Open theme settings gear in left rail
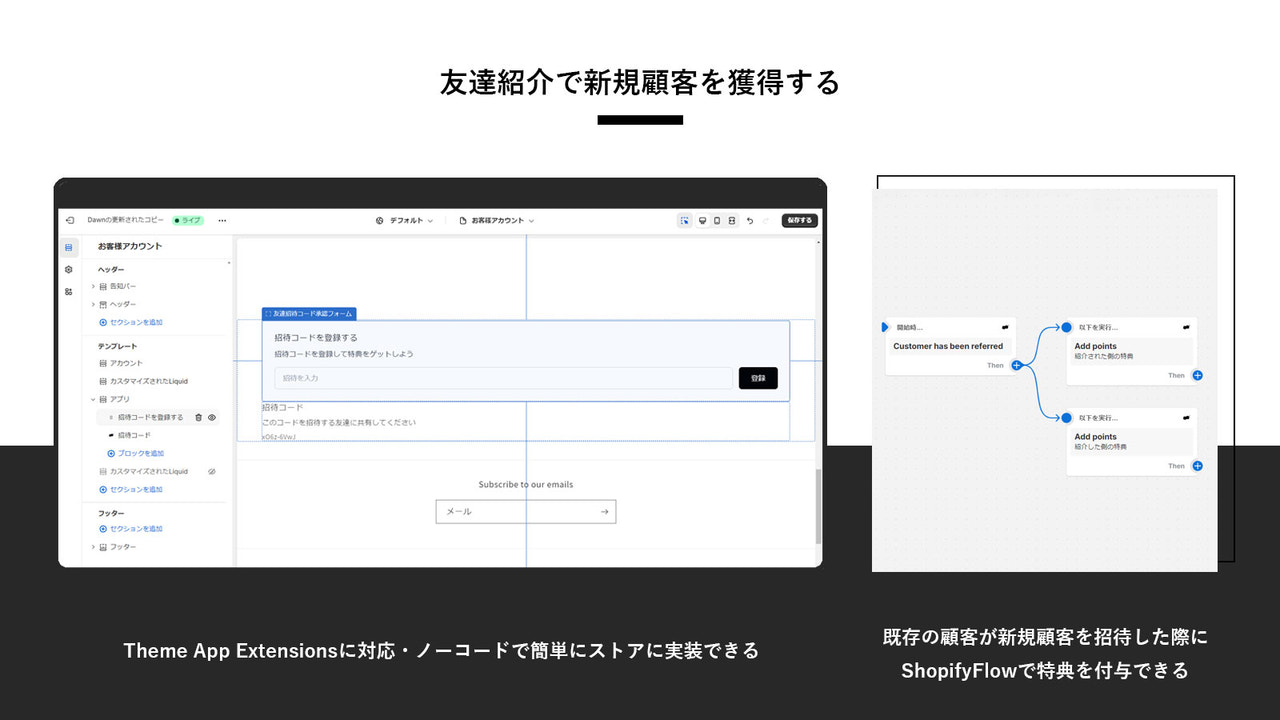Viewport: 1280px width, 720px height. pos(68,269)
